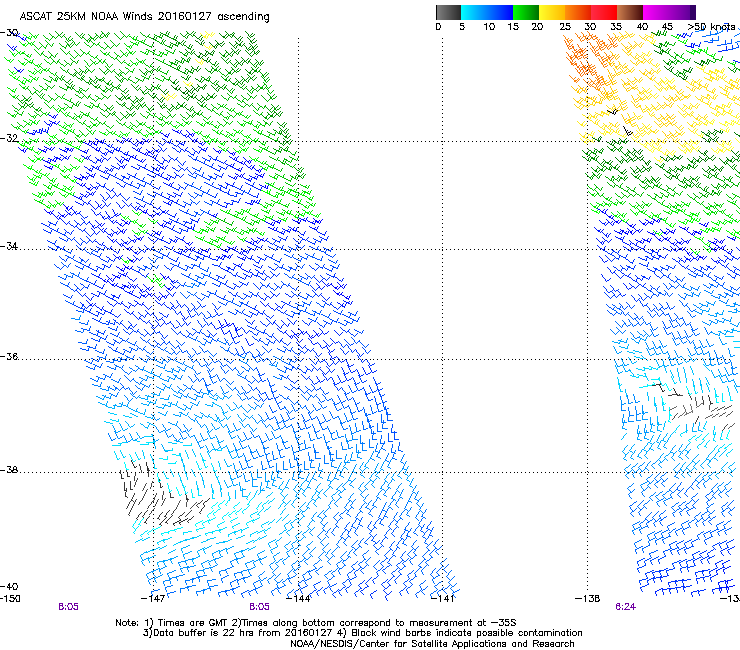Click the data buffer note line
This screenshot has height=650, width=740.
362,633
